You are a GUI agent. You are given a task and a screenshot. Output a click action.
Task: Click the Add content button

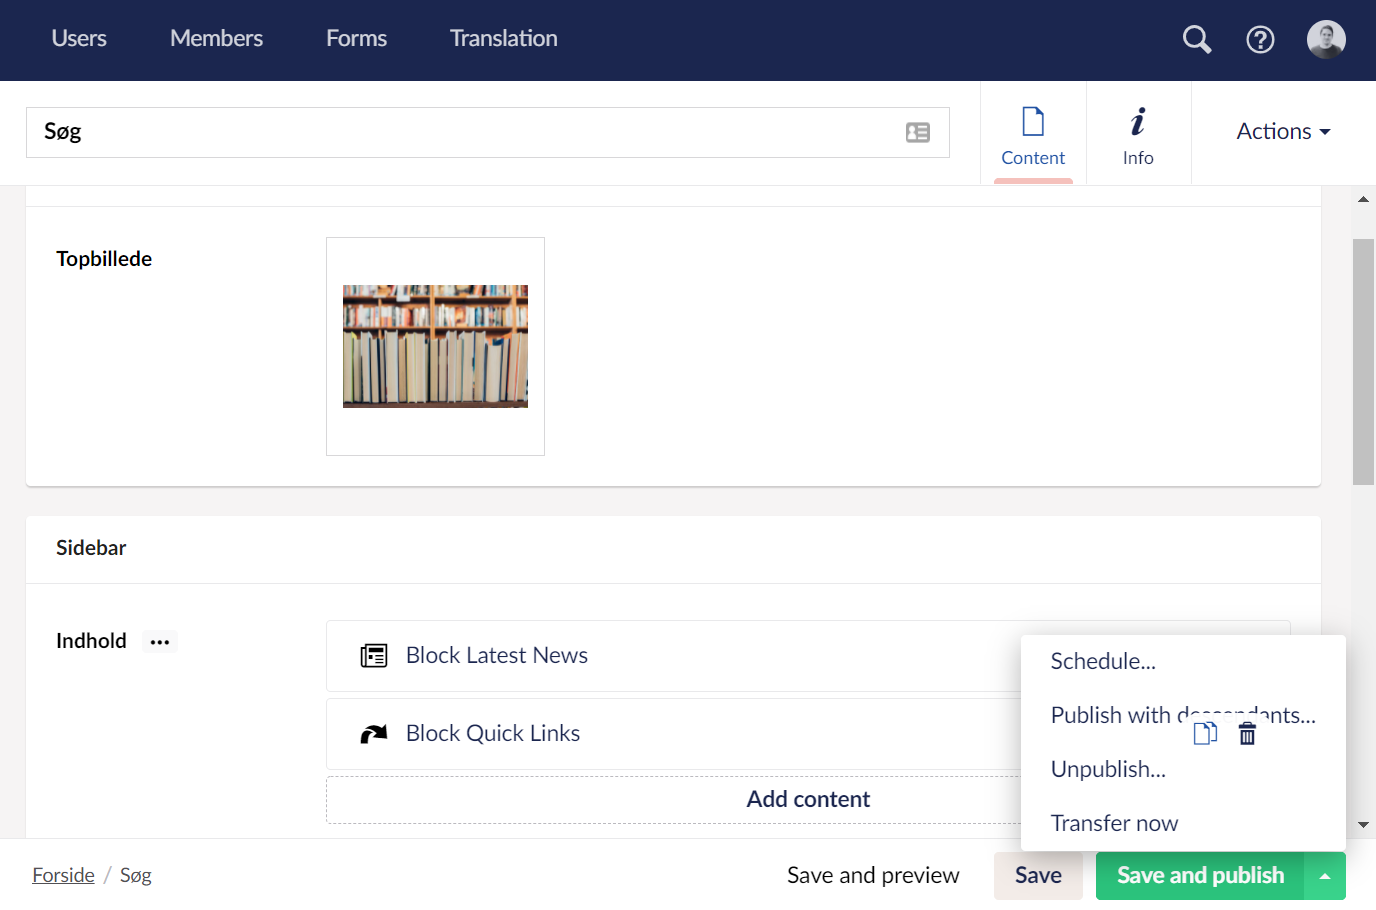(x=808, y=799)
